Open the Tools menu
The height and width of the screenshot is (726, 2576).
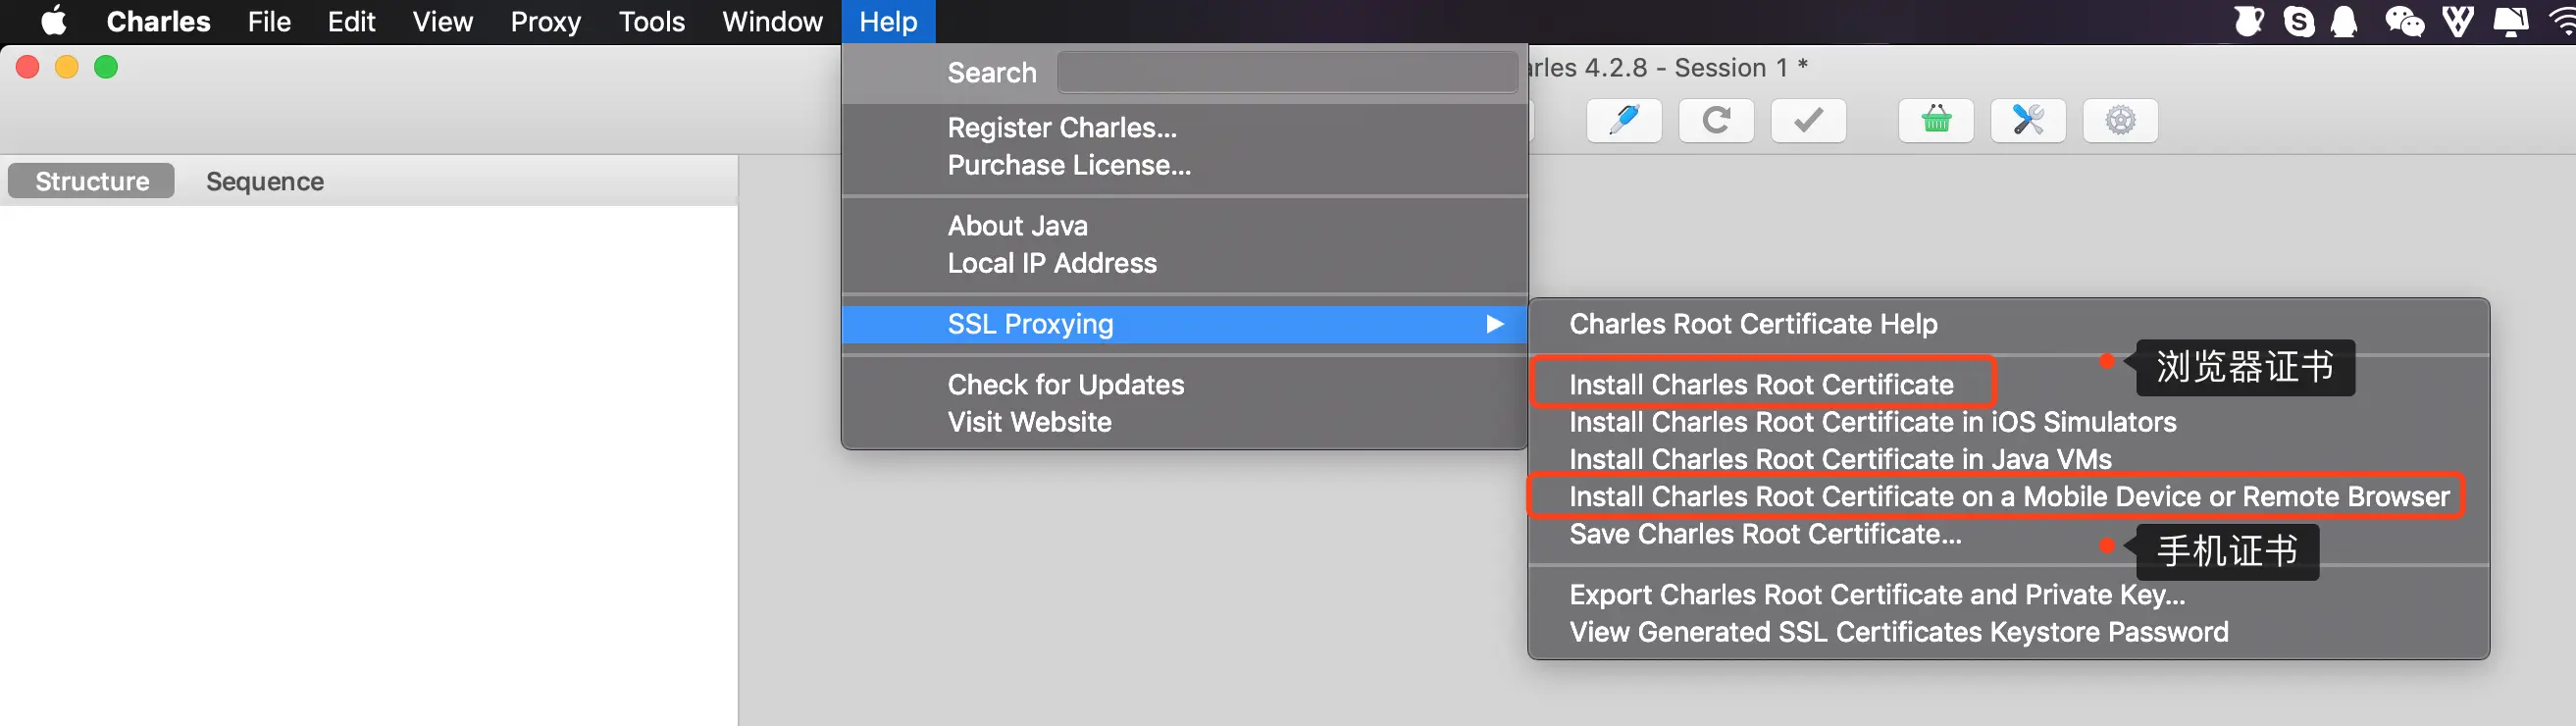tap(651, 21)
